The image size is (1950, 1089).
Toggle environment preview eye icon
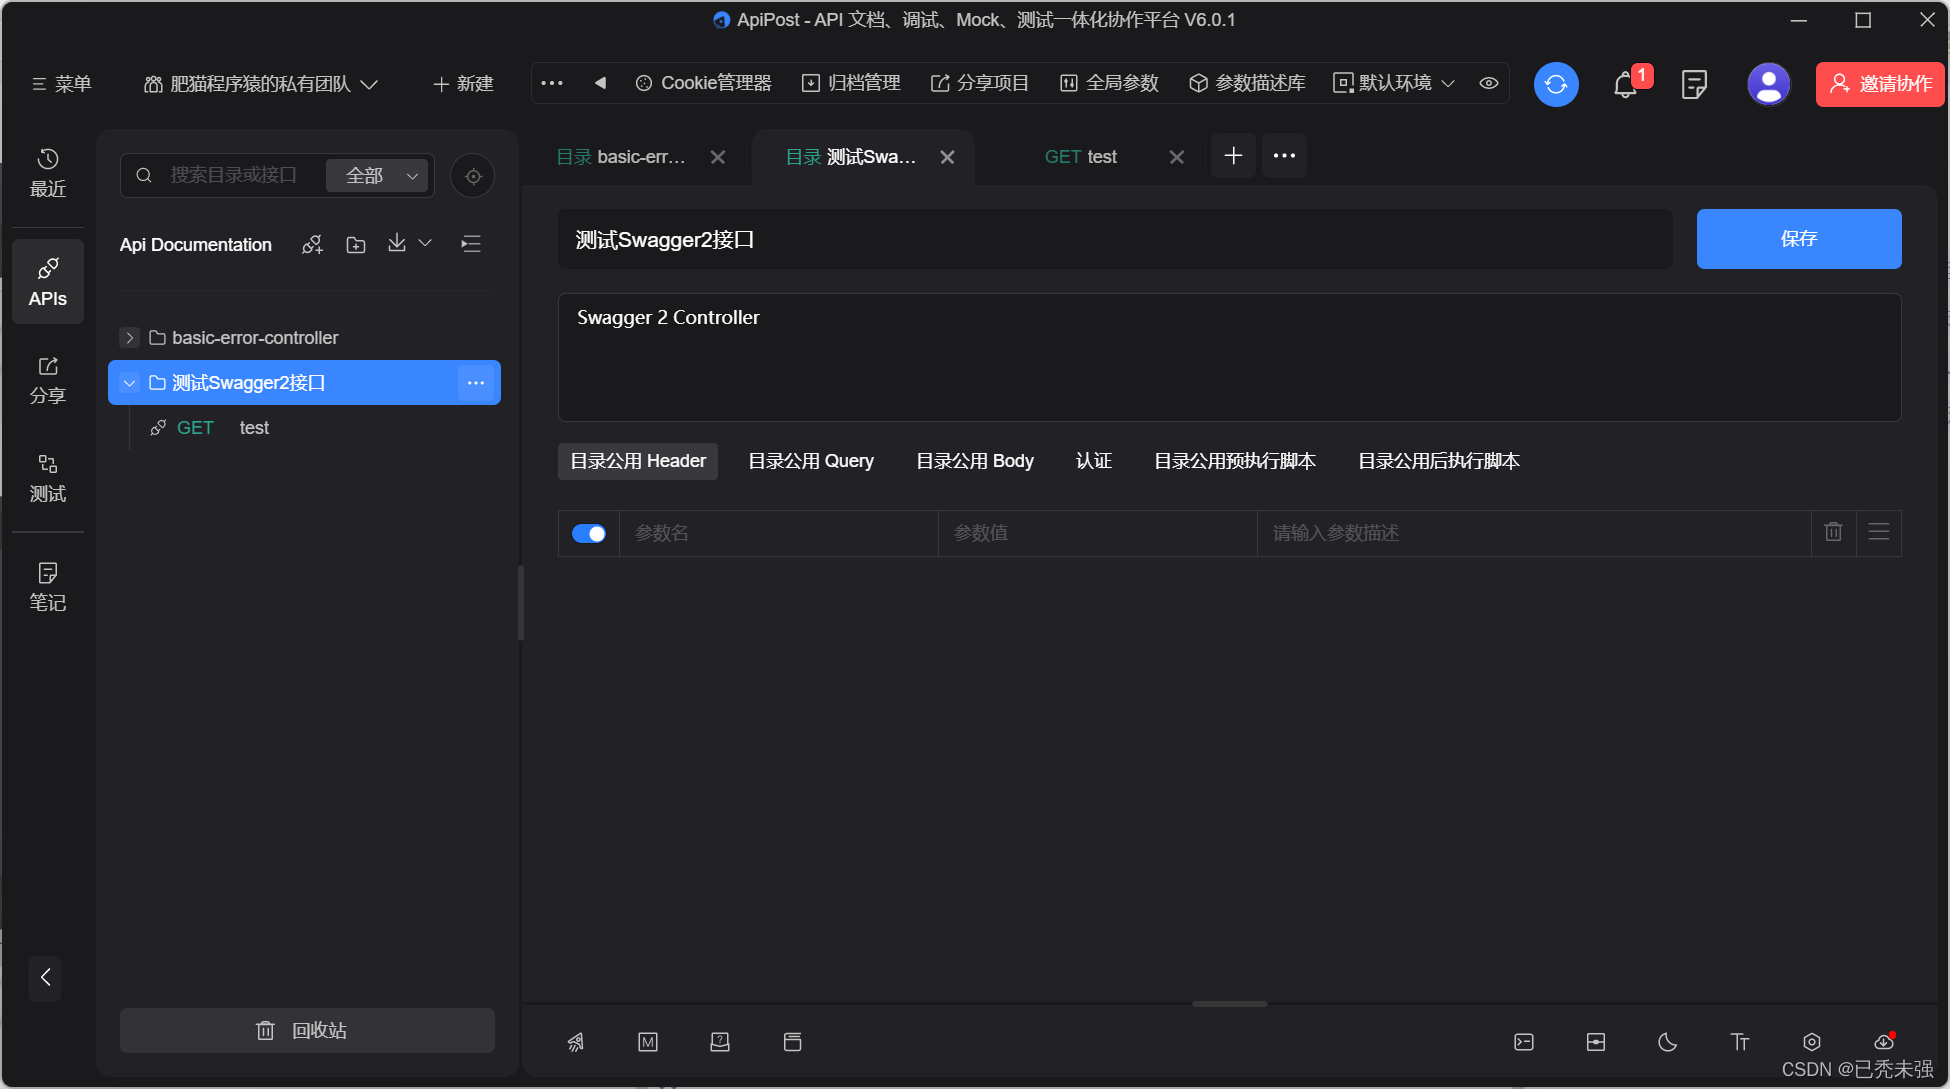pos(1489,83)
